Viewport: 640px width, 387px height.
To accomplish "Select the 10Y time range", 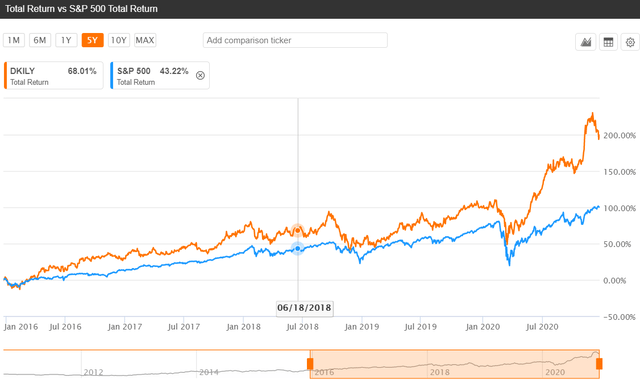I will pos(119,40).
